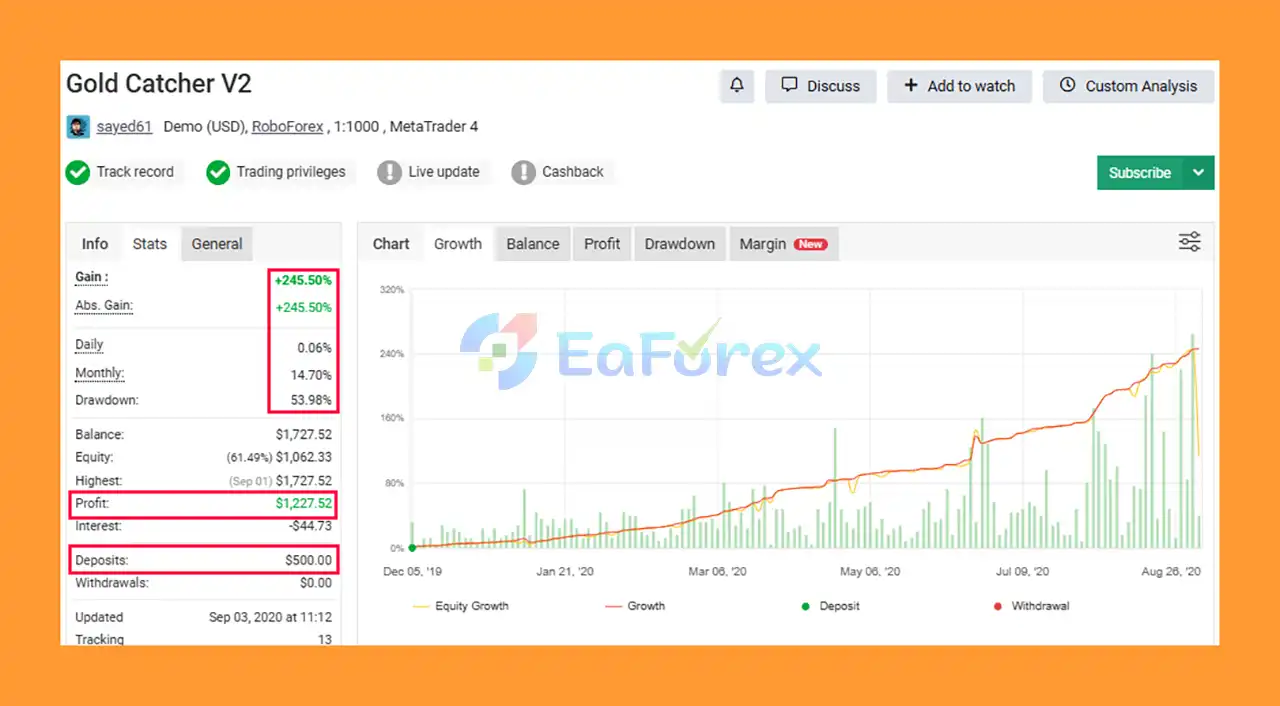Click the Monthly label
Image resolution: width=1280 pixels, height=706 pixels.
[x=100, y=374]
